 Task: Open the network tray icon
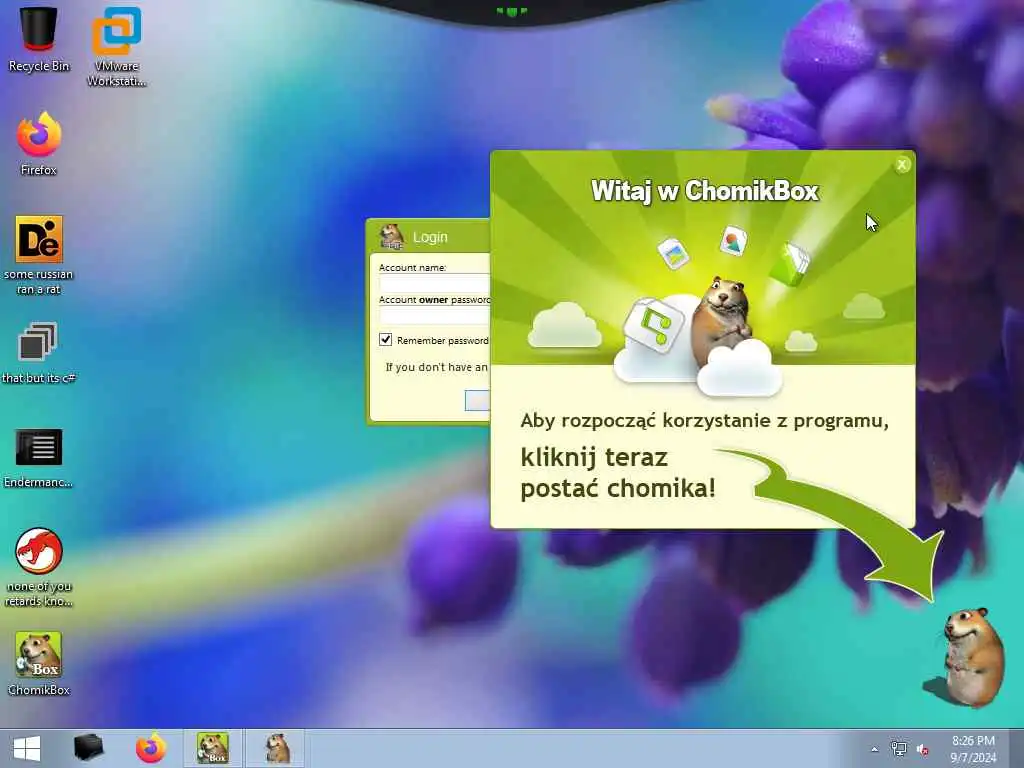899,749
